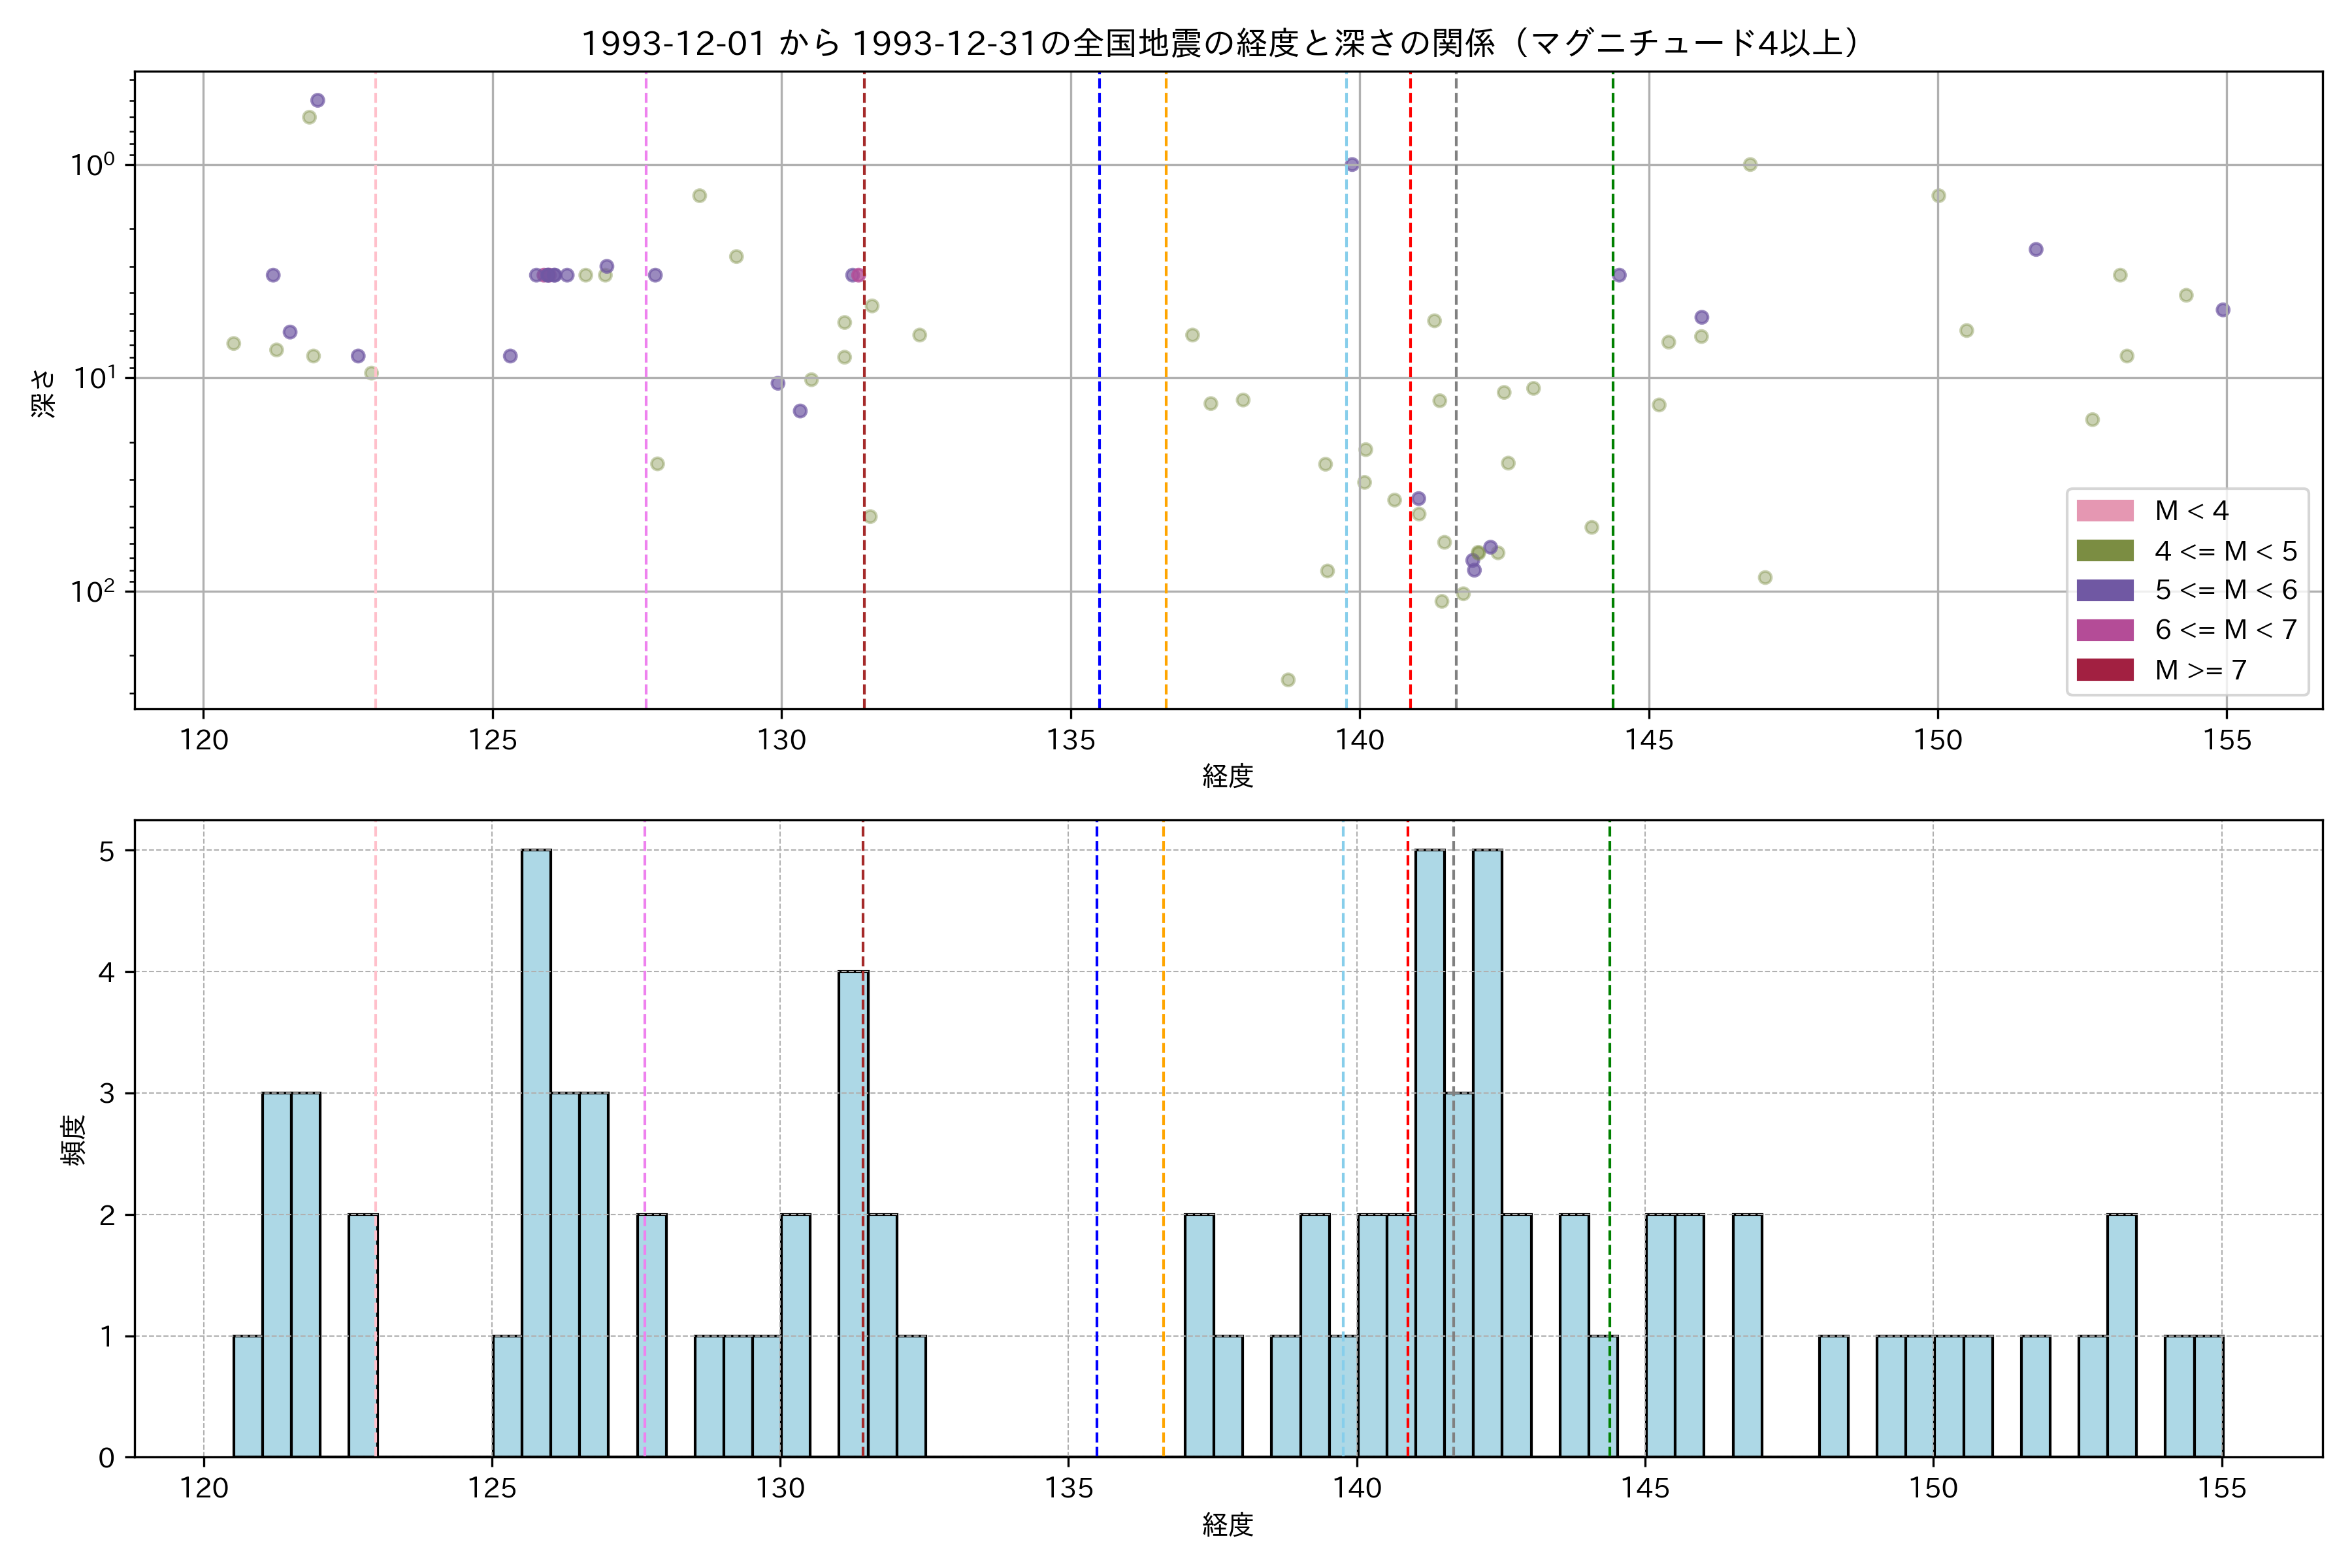The width and height of the screenshot is (2352, 1568).
Task: Click the pink M < 4 legend swatch
Action: click(x=2104, y=511)
